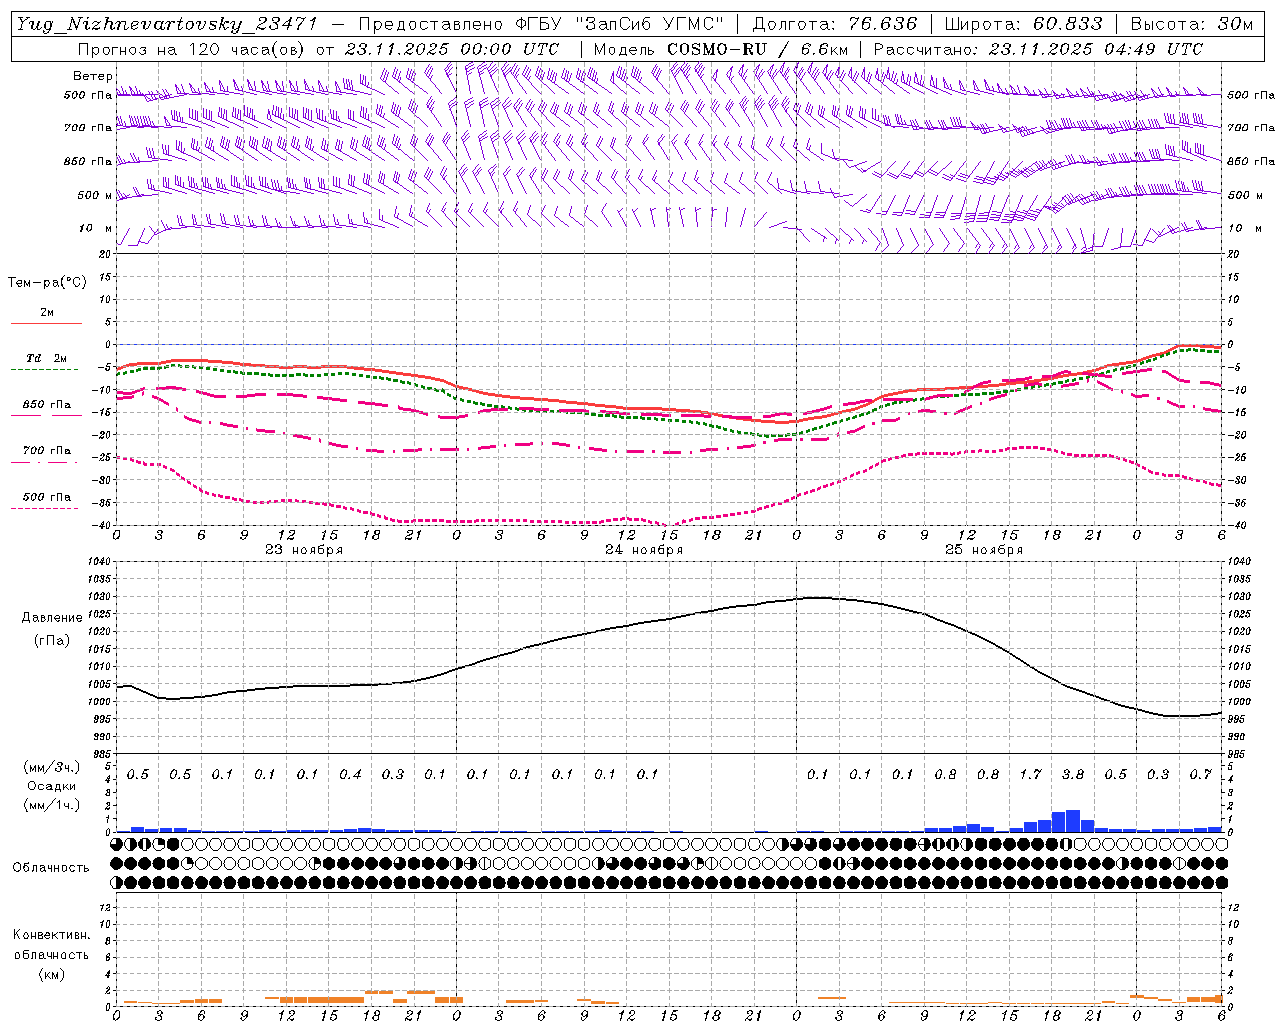The width and height of the screenshot is (1280, 1024).
Task: Click the 25 ноября date label
Action: point(984,549)
